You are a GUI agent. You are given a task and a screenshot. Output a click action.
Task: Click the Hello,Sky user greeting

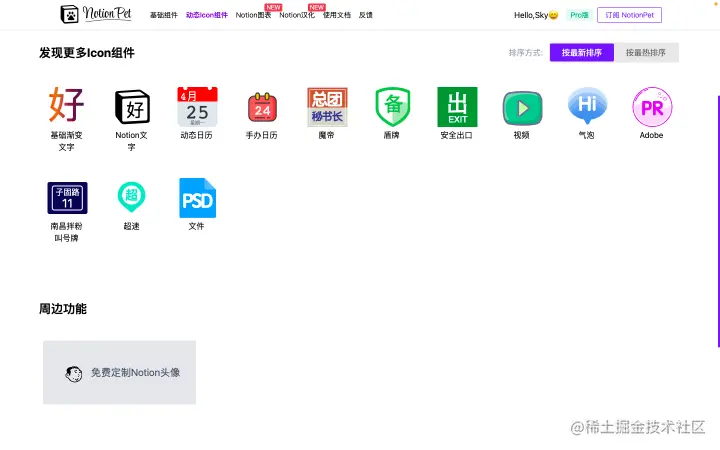tap(536, 15)
